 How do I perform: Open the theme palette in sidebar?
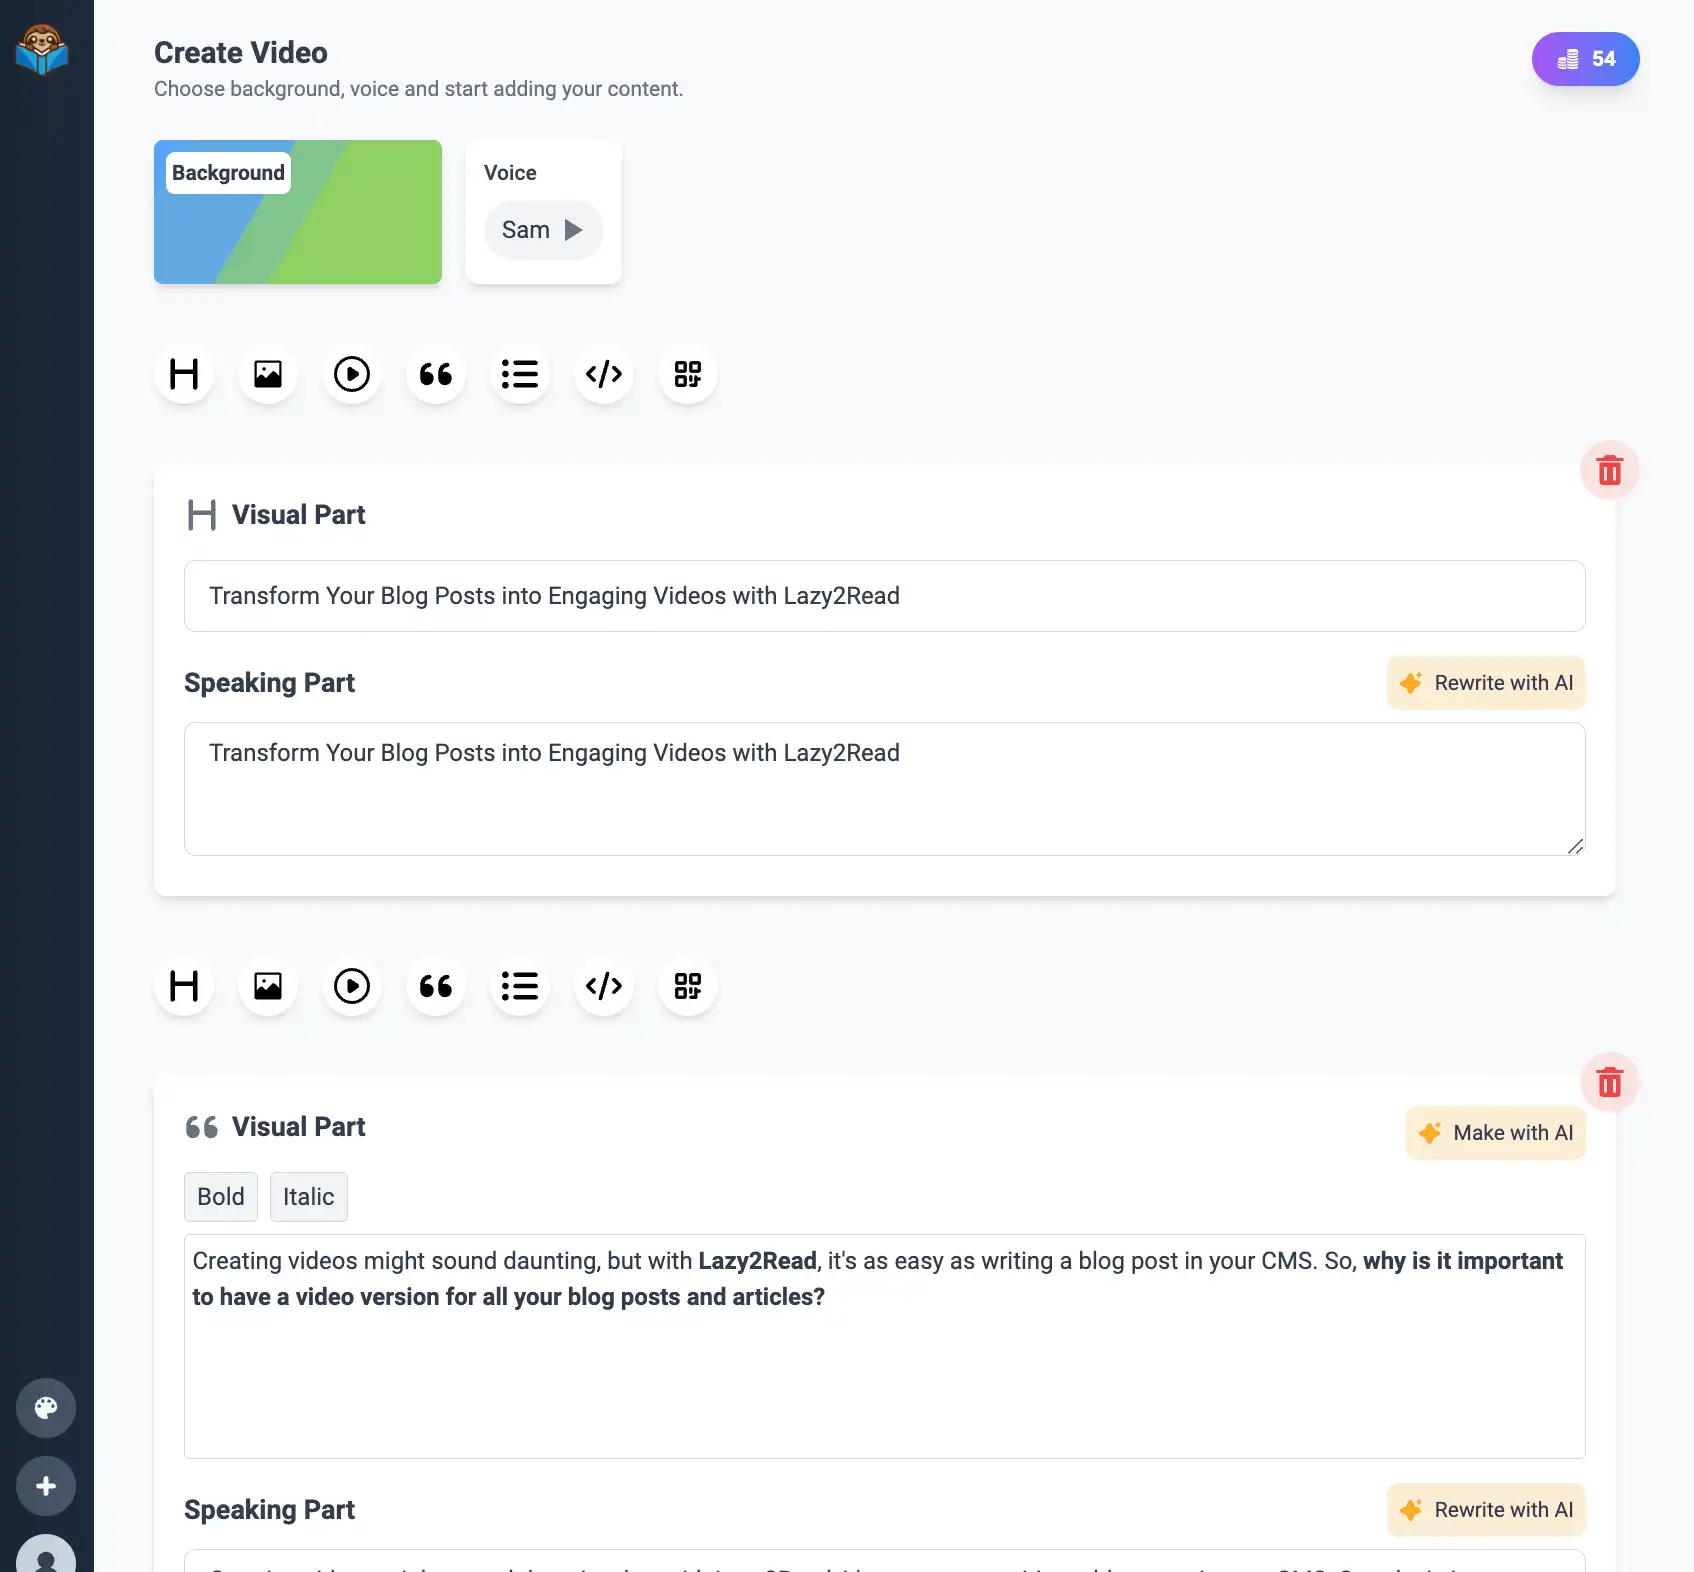click(x=46, y=1408)
